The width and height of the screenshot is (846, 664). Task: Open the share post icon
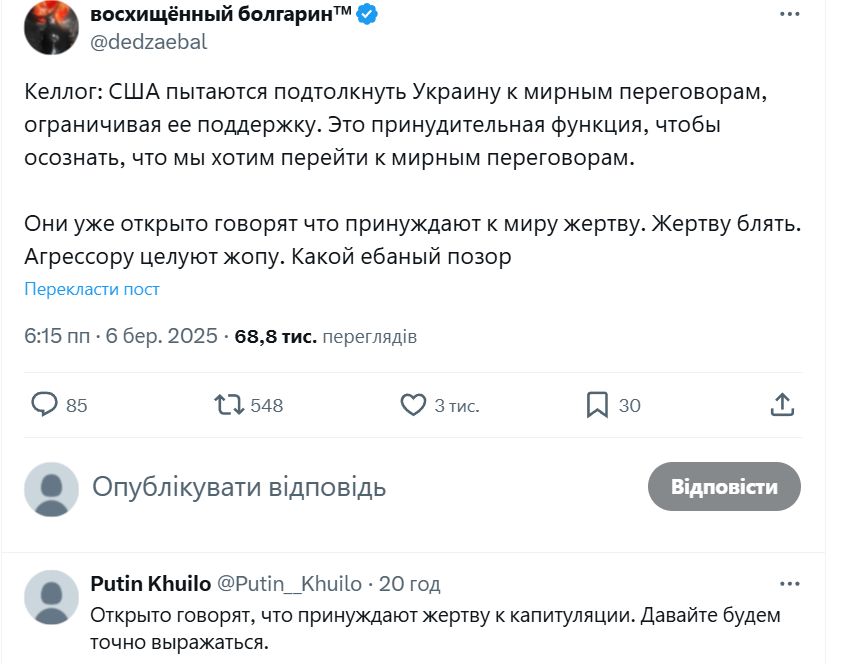[x=783, y=404]
